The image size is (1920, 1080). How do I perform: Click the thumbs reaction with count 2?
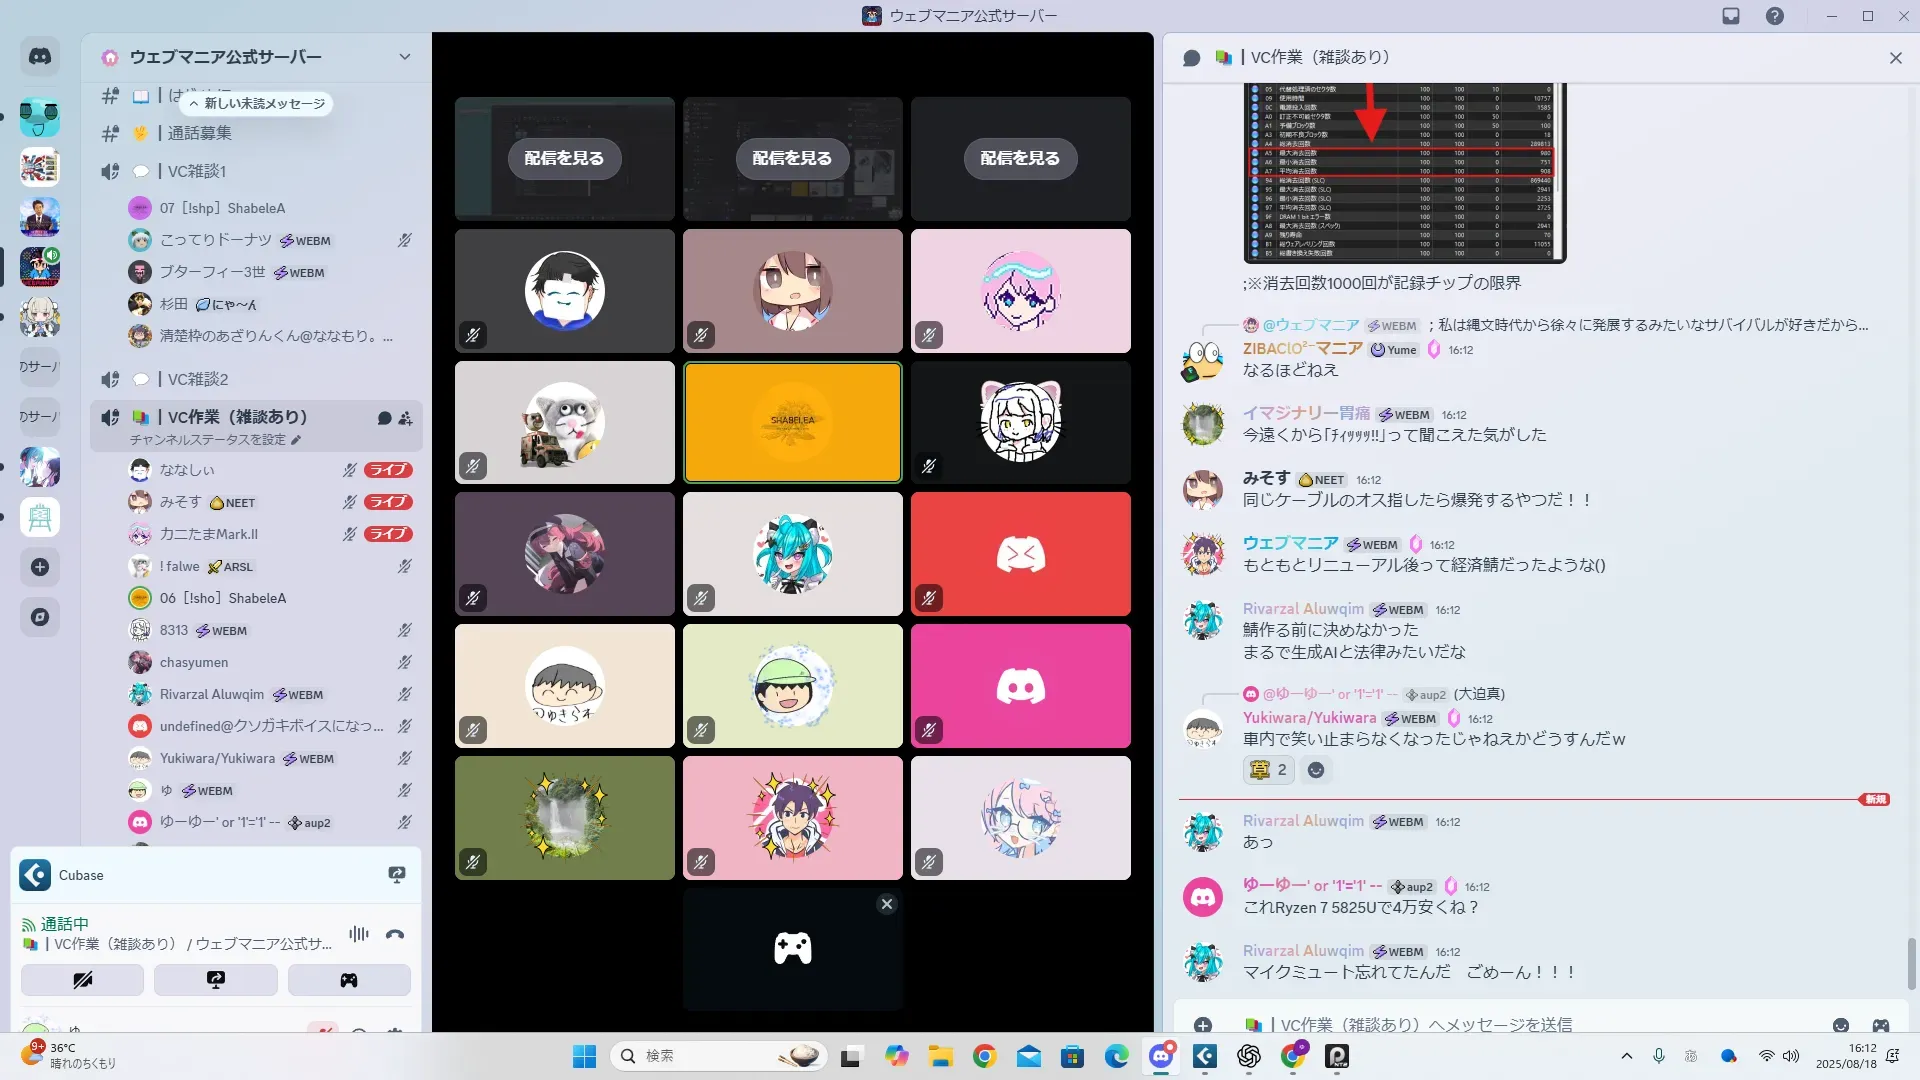pyautogui.click(x=1269, y=770)
